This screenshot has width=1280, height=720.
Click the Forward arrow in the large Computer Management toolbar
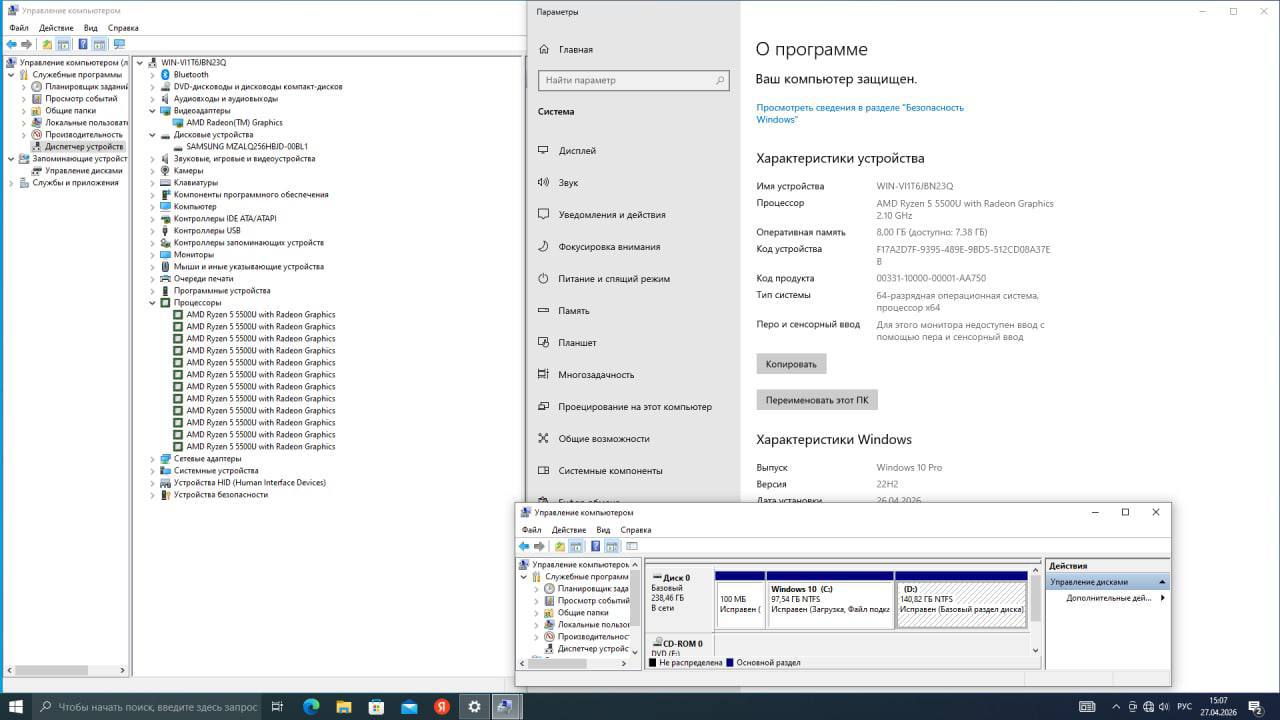27,44
